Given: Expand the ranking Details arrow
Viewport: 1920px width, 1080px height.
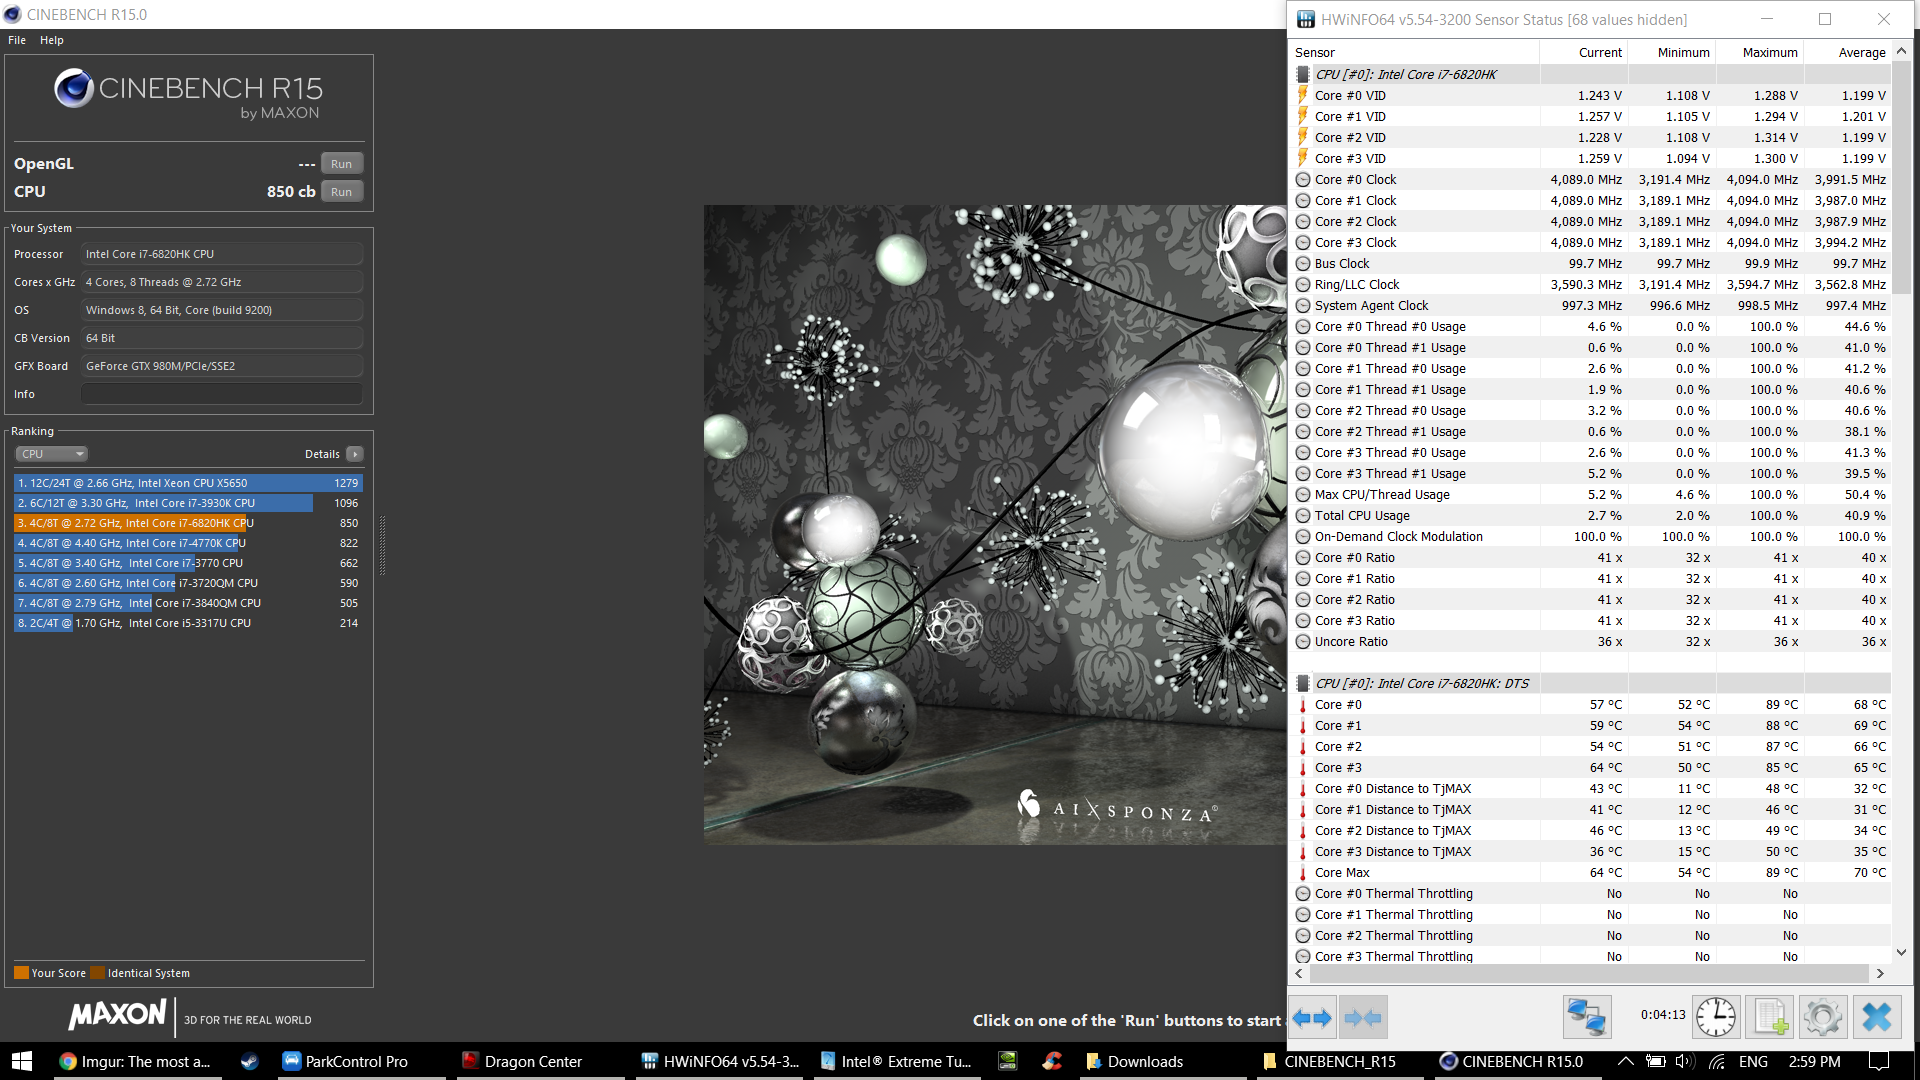Looking at the screenshot, I should [x=355, y=454].
